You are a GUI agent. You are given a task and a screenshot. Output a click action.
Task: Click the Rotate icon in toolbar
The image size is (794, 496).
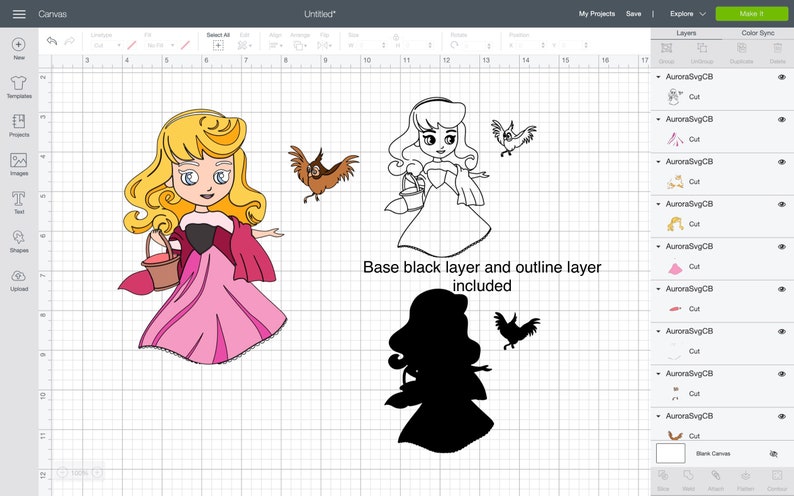454,45
